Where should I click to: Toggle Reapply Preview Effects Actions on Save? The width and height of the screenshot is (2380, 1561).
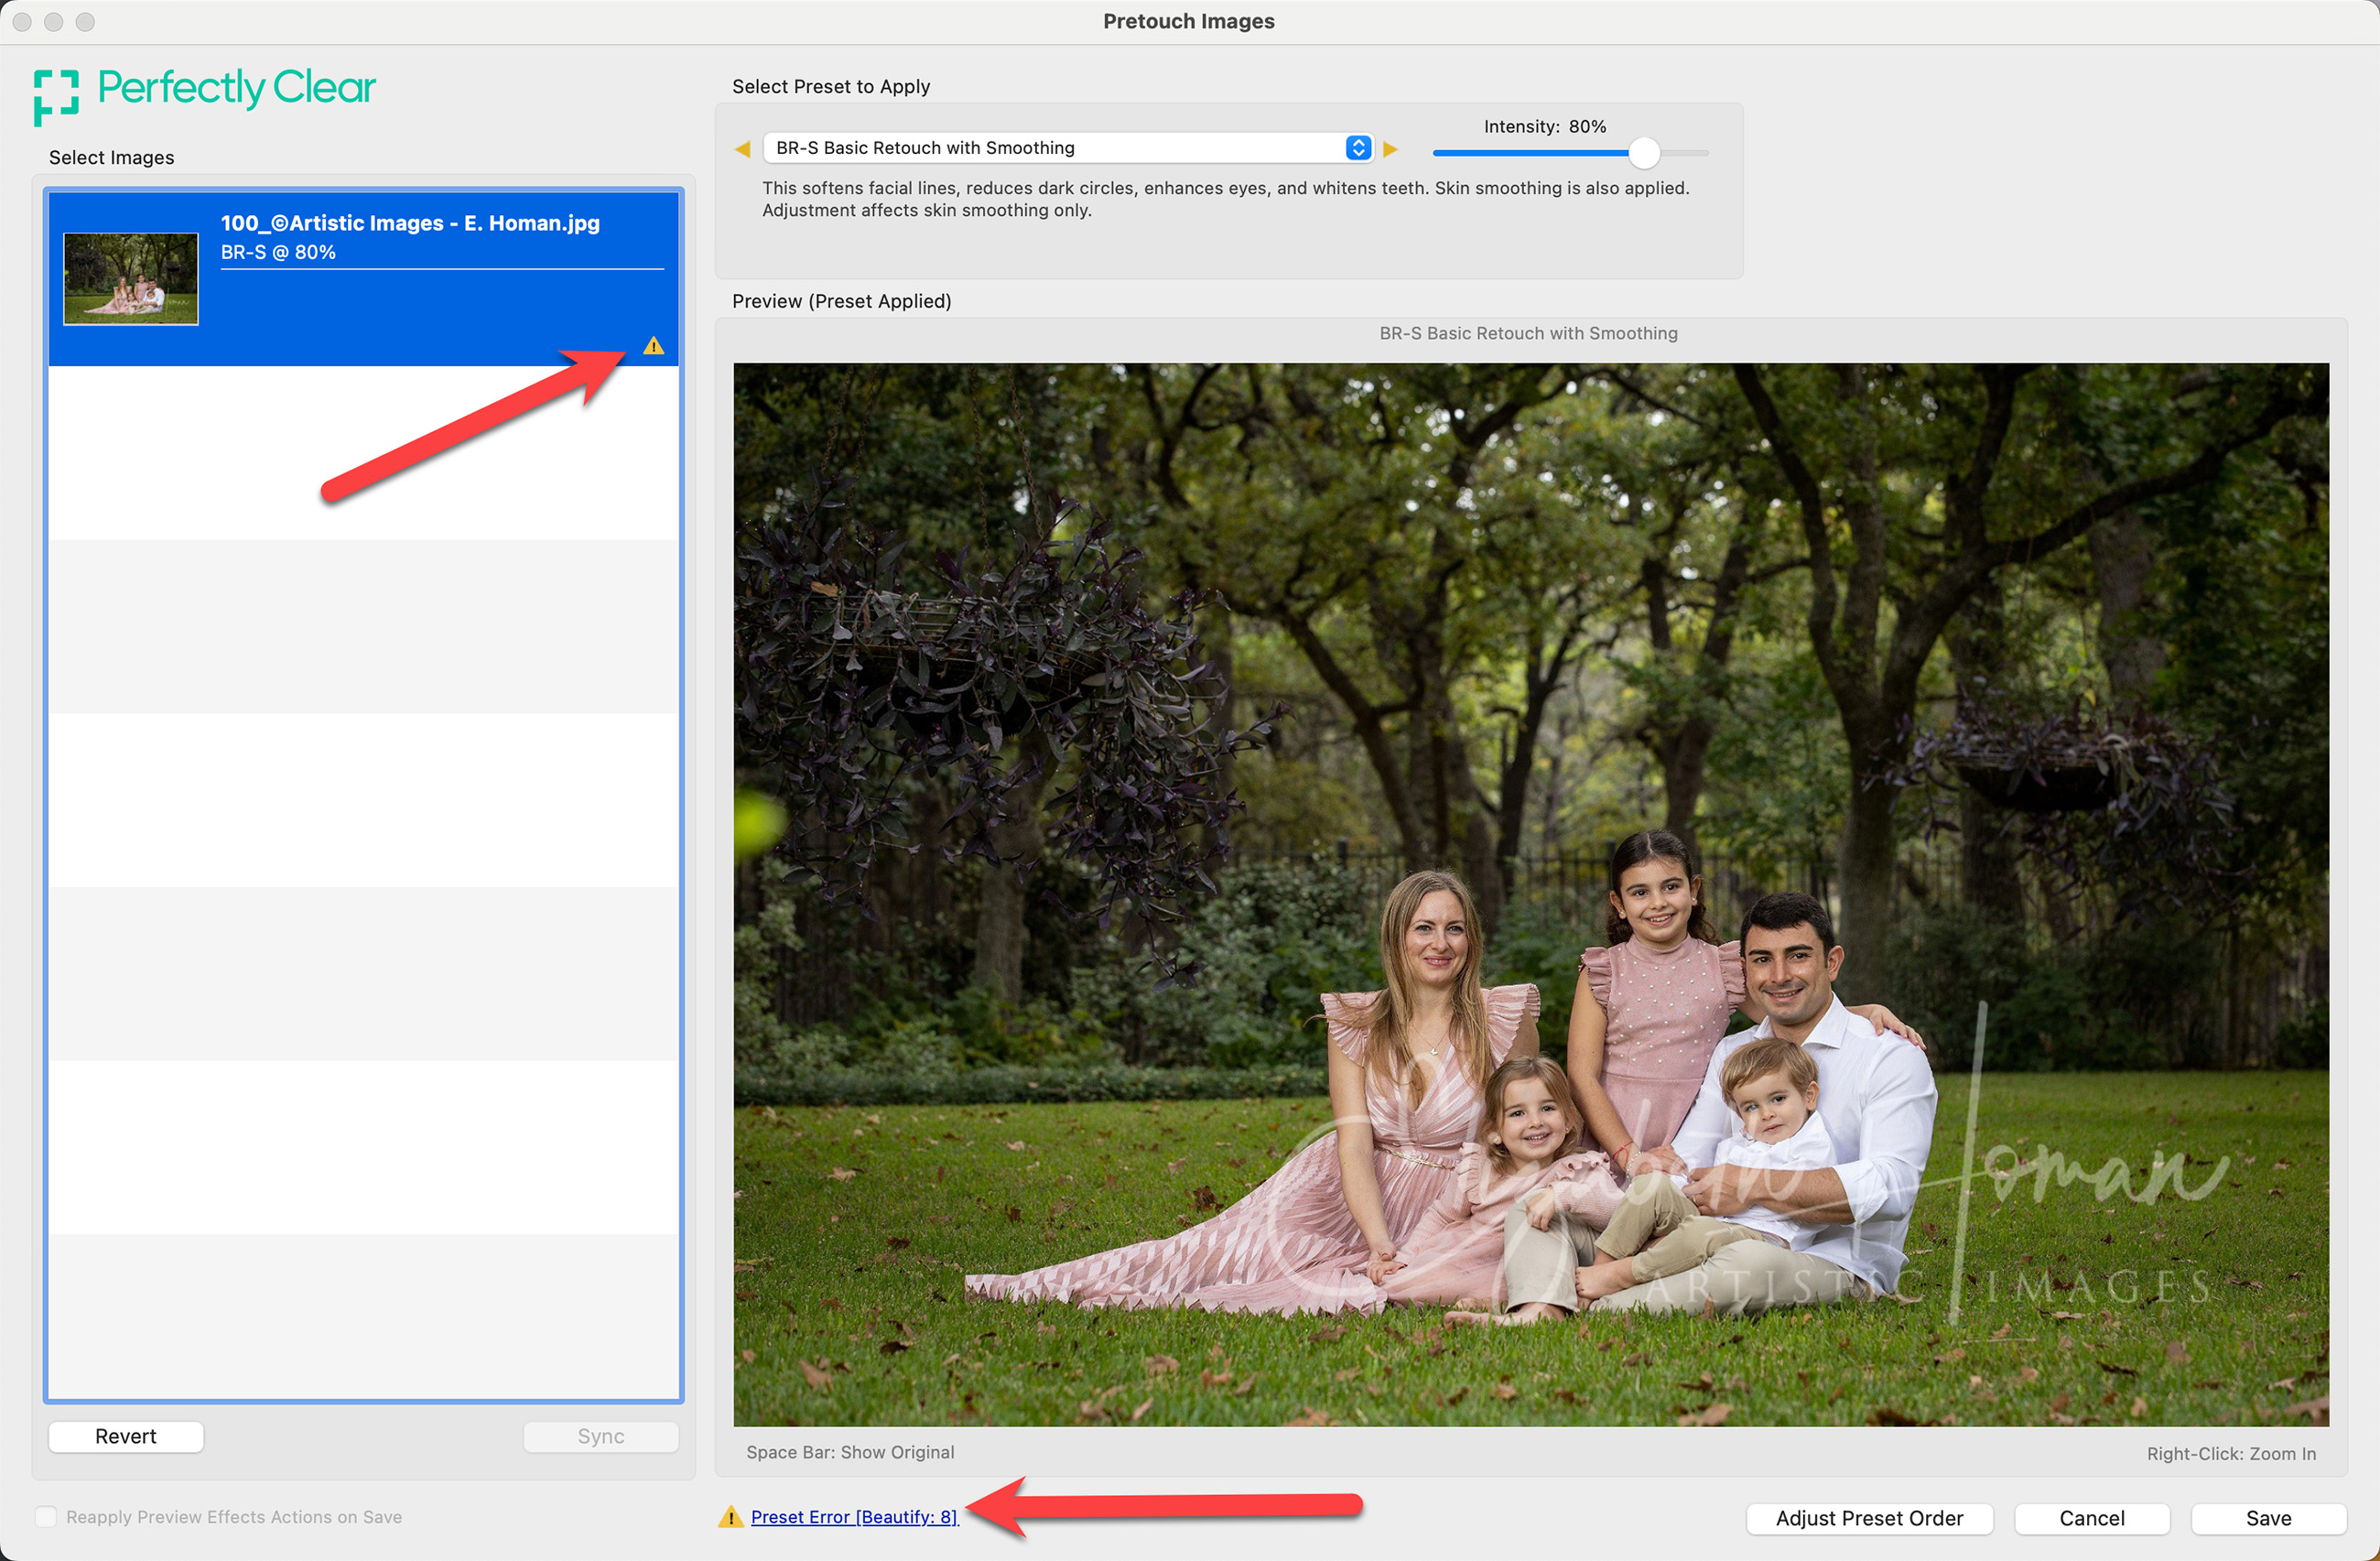click(x=46, y=1517)
